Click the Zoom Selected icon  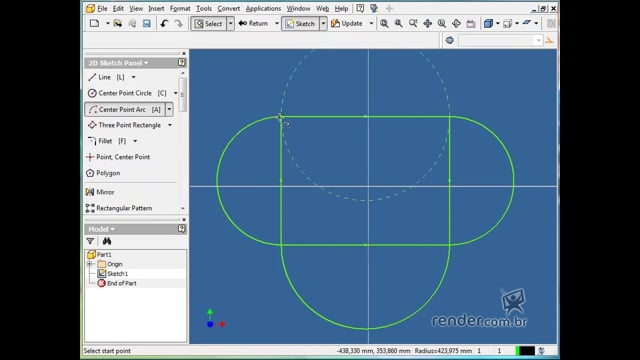pos(442,24)
